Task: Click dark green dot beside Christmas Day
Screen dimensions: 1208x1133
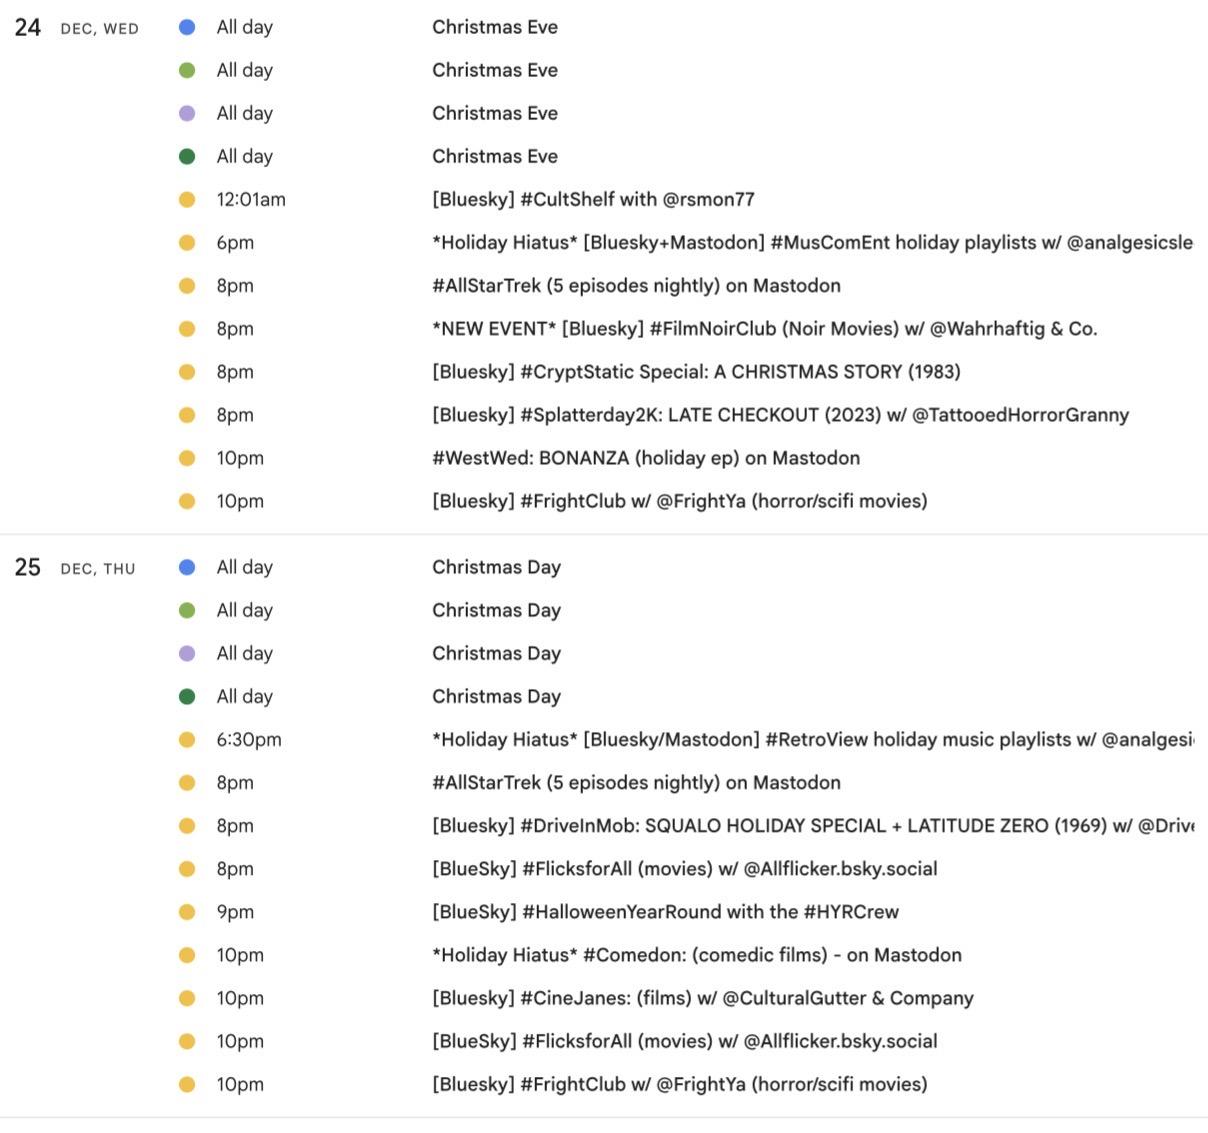Action: (x=187, y=696)
